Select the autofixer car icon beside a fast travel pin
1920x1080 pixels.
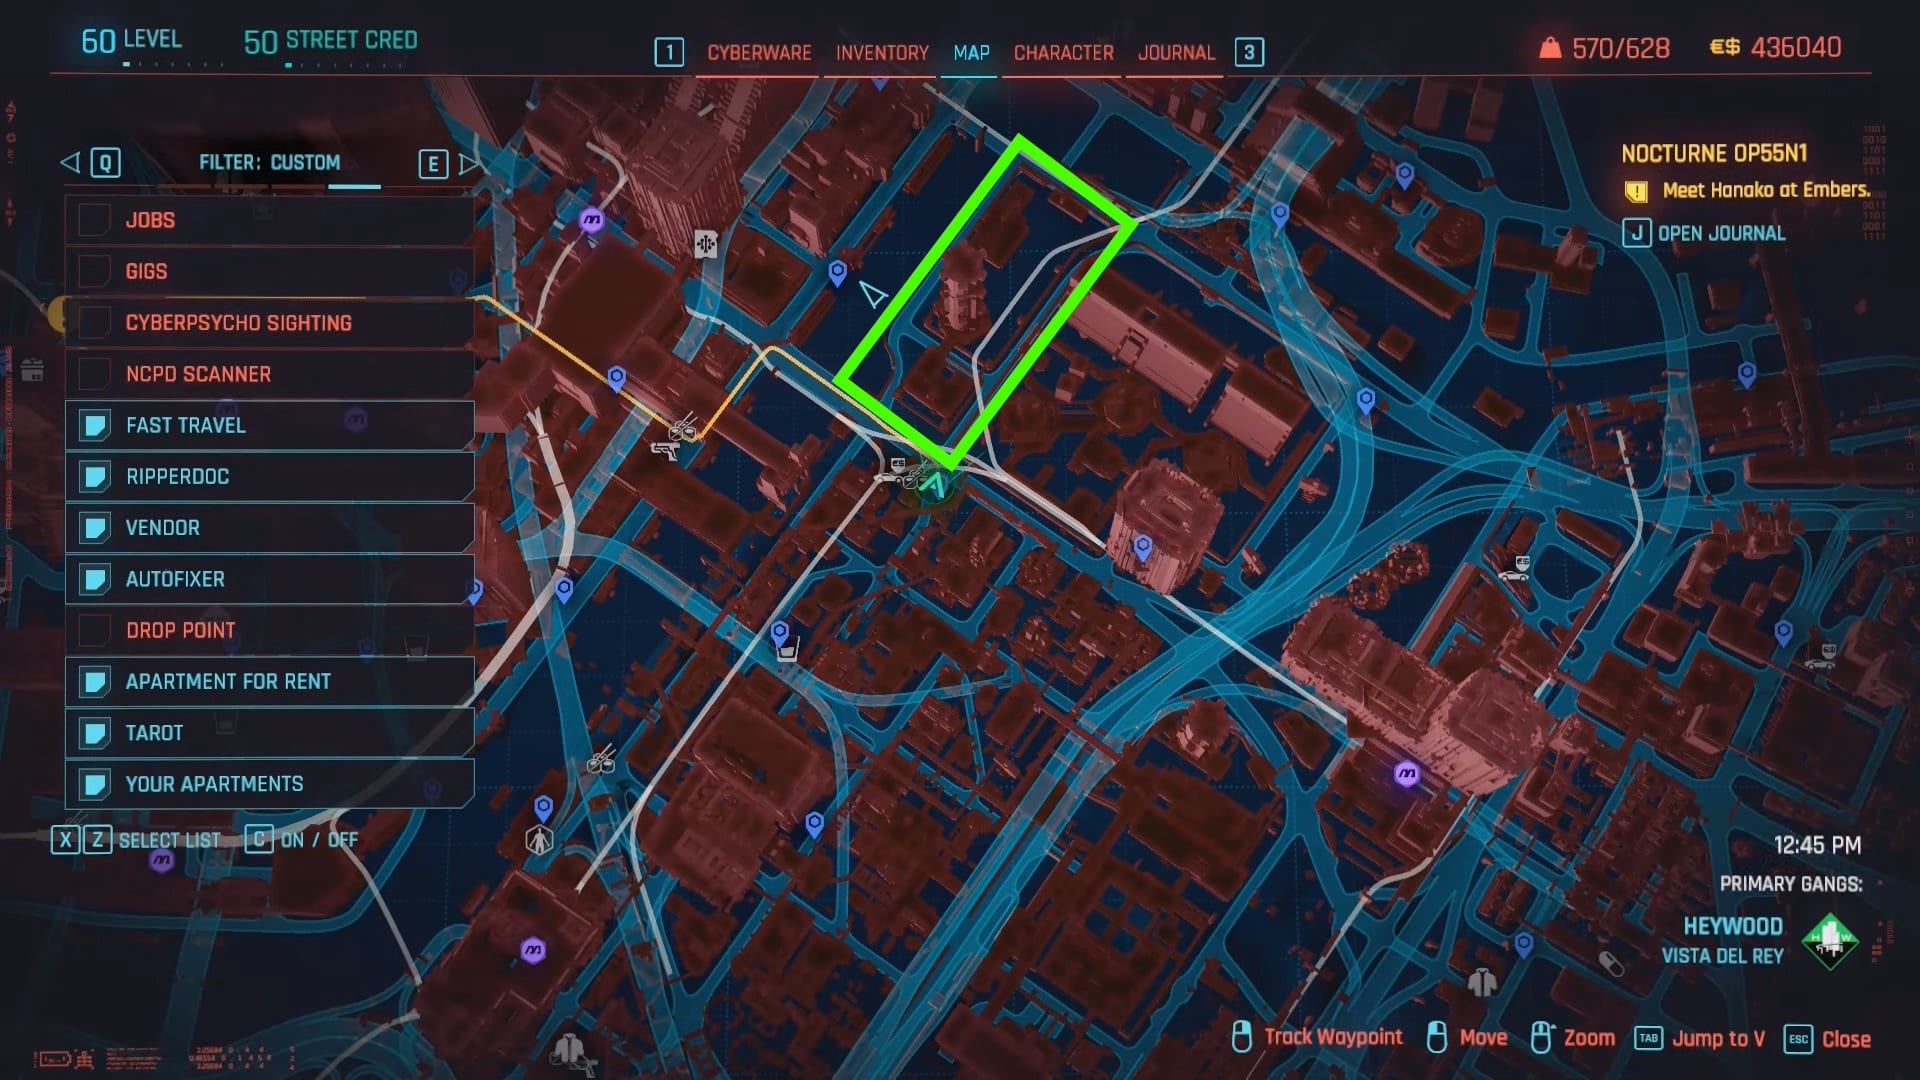1821,659
